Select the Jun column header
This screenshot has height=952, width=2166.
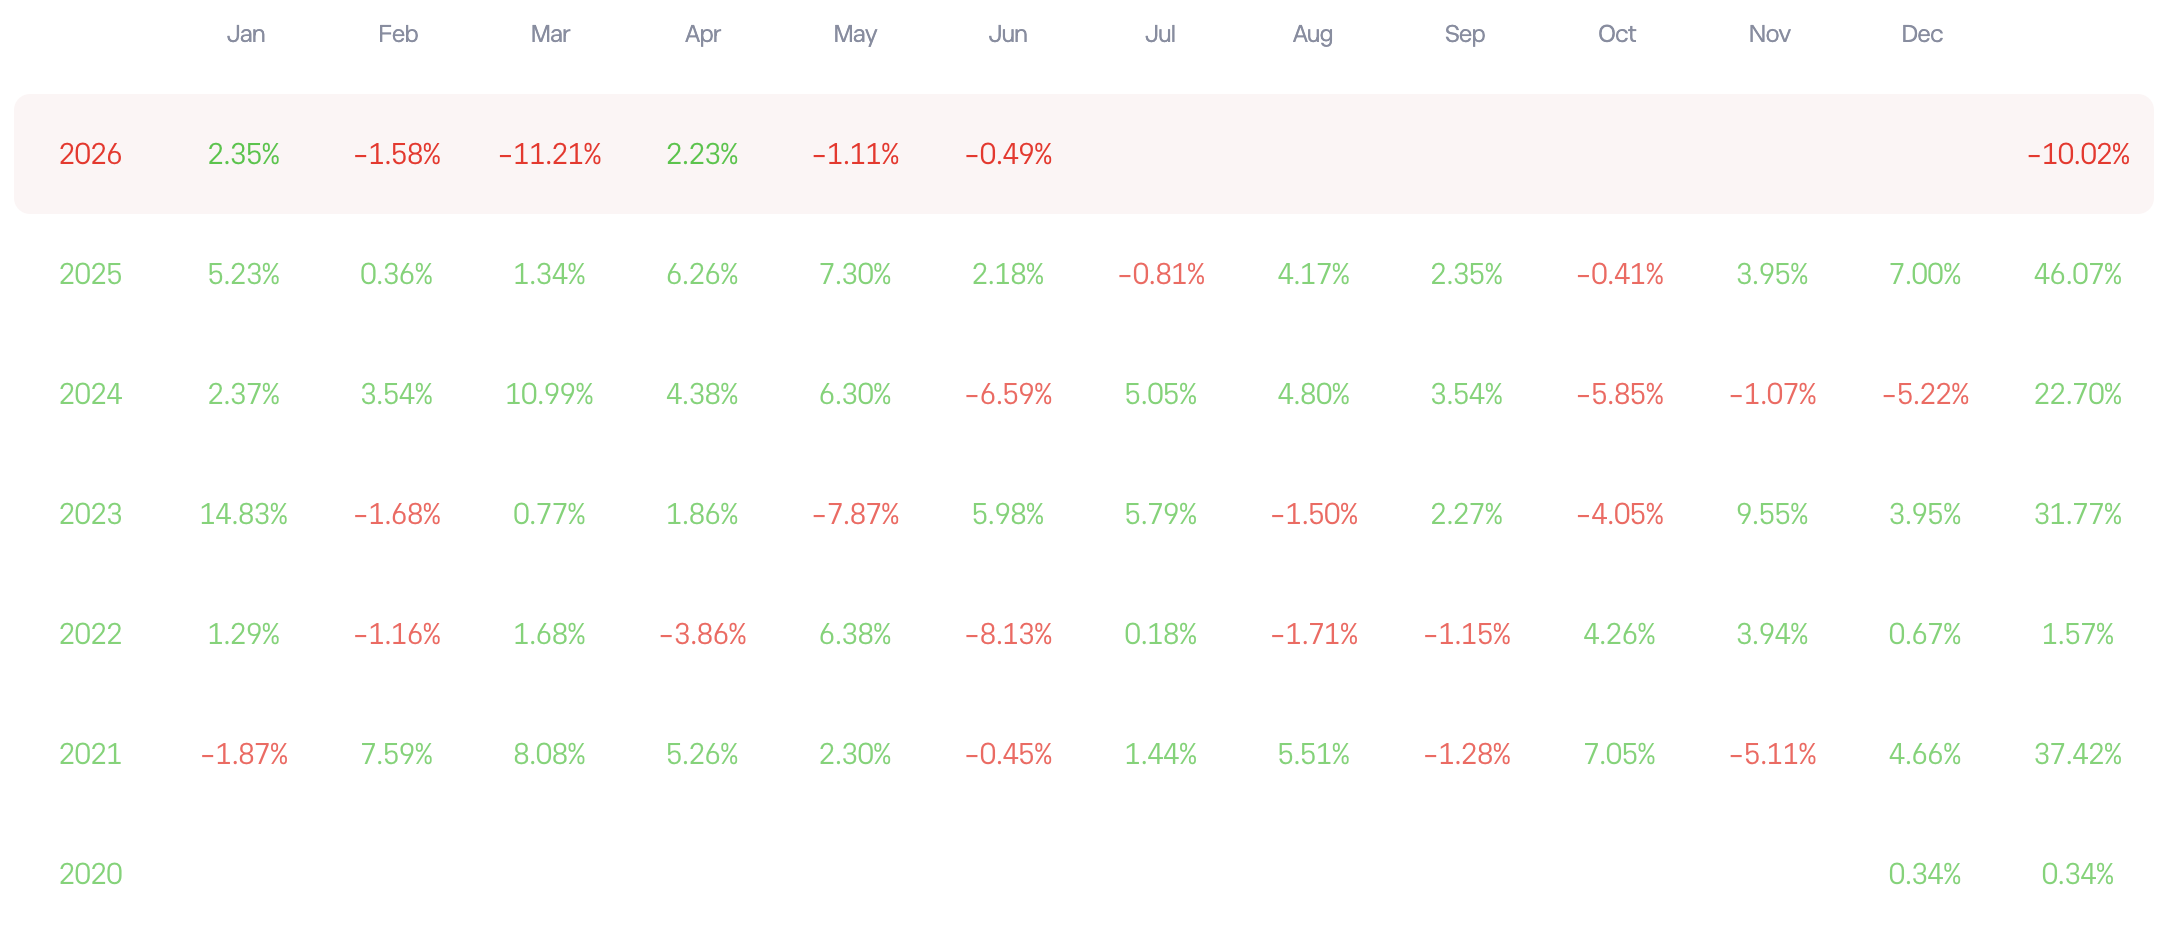click(x=1008, y=34)
